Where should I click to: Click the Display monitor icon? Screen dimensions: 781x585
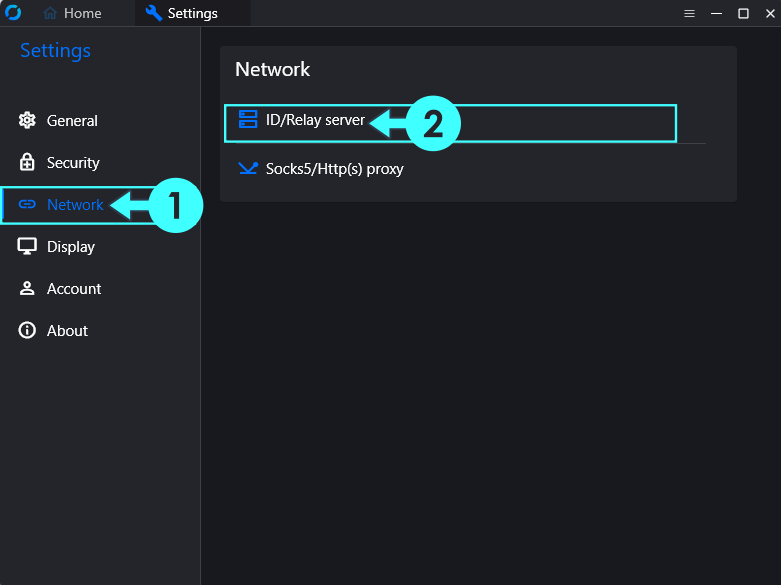27,246
